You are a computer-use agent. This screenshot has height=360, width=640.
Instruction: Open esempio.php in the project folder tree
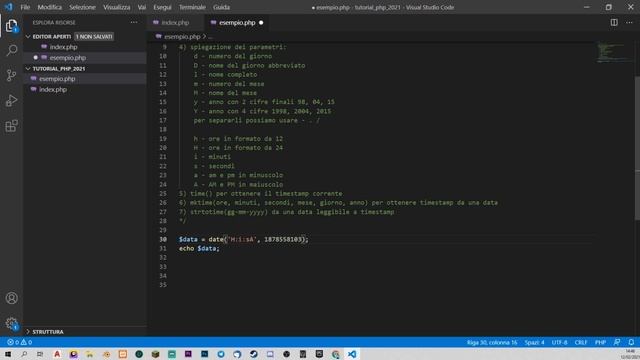point(57,79)
